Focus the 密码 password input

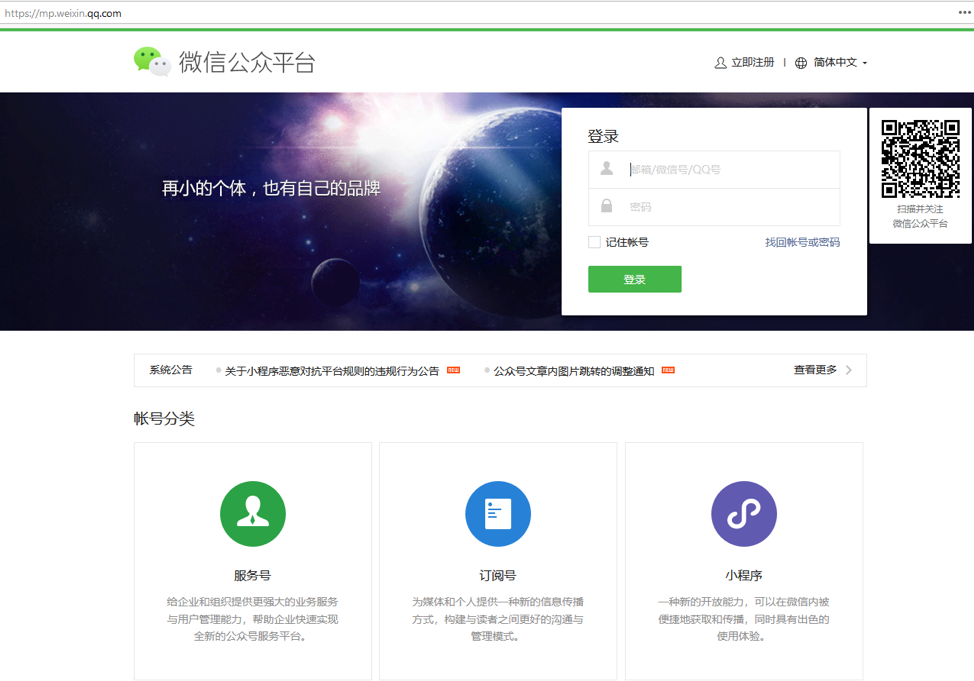[x=714, y=207]
